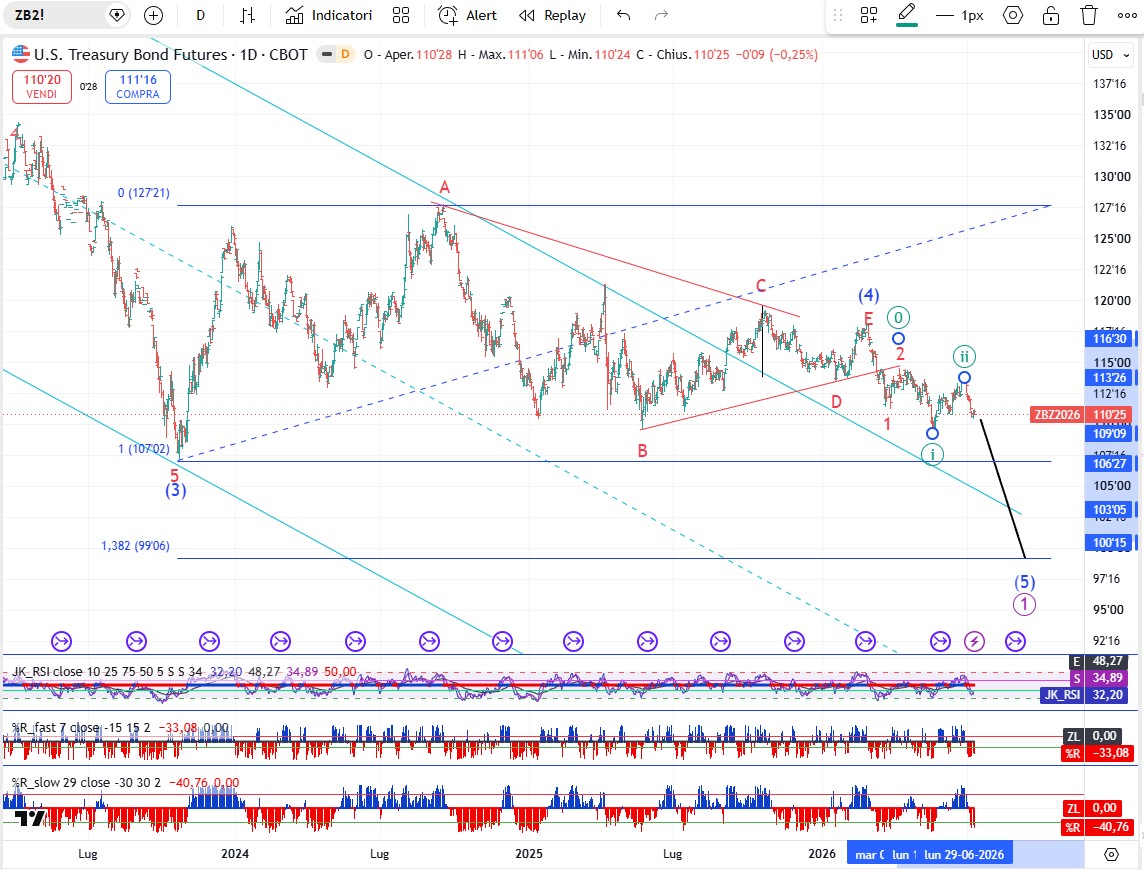Open the chart style candles selector
Screen dimensions: 1144x870
click(248, 15)
